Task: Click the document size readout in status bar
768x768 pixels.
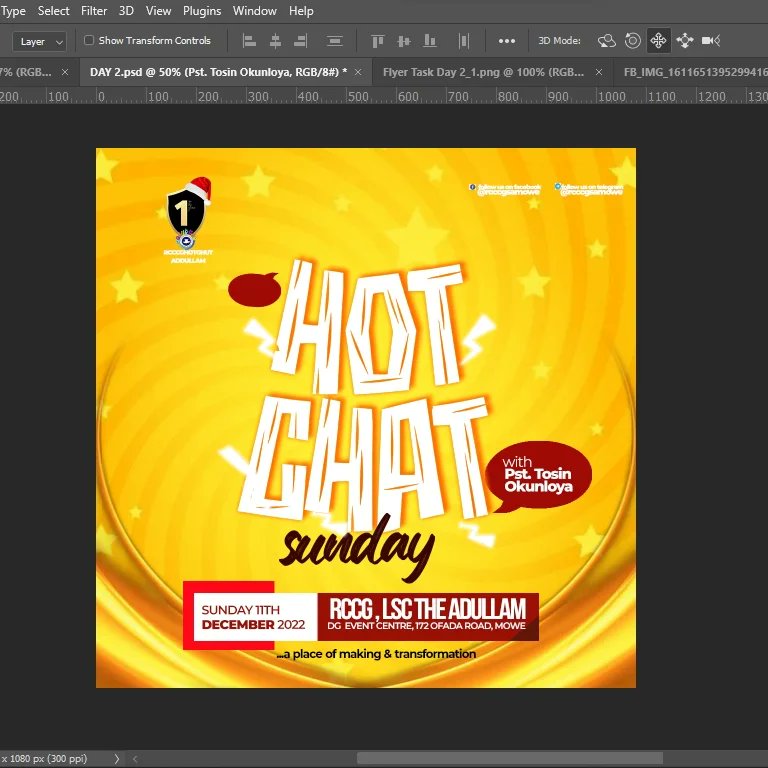Action: pos(44,759)
